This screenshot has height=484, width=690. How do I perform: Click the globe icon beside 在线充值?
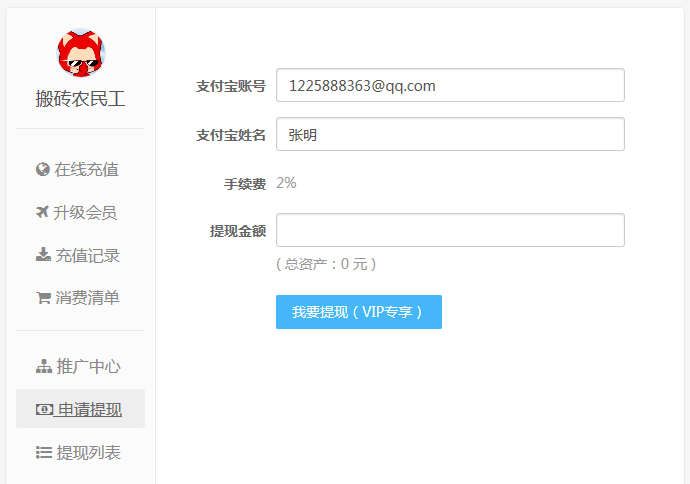[43, 170]
